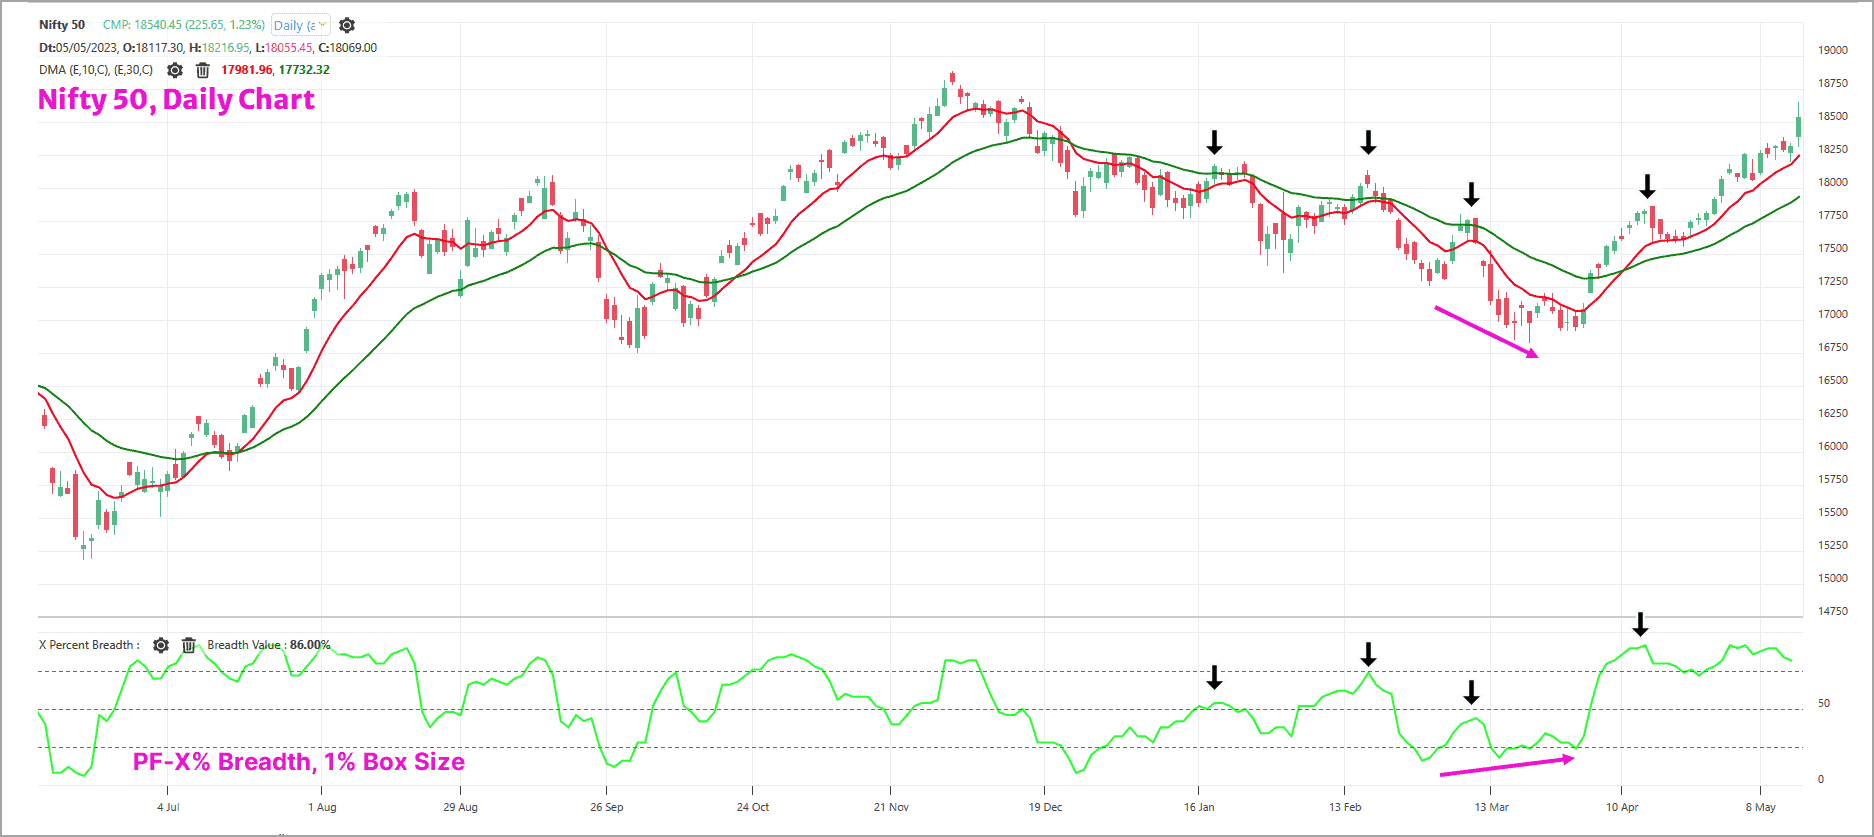
Task: Click the open price 18117.30
Action: 158,48
